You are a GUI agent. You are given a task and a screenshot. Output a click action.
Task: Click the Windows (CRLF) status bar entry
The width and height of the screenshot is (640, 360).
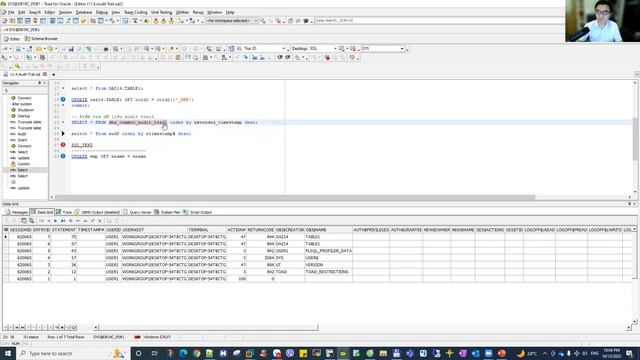click(157, 337)
